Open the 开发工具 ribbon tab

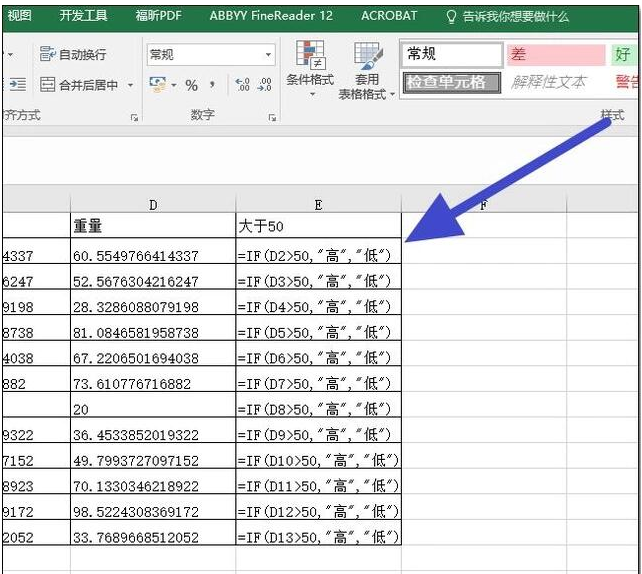point(84,16)
